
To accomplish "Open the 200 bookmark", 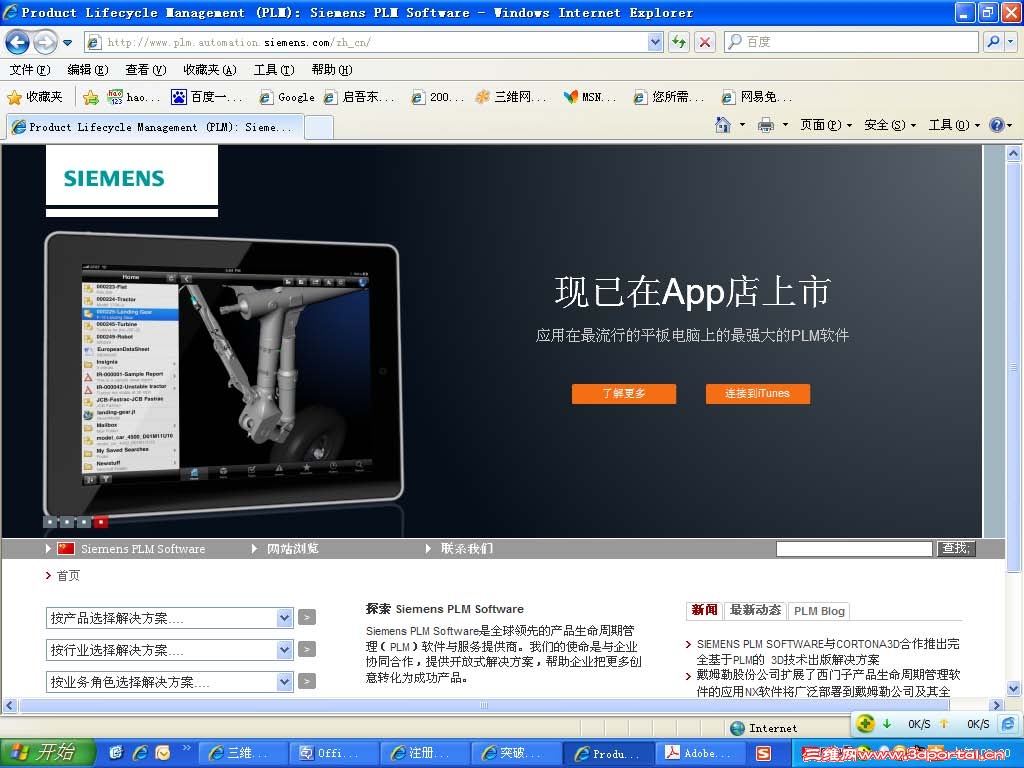I will click(438, 97).
